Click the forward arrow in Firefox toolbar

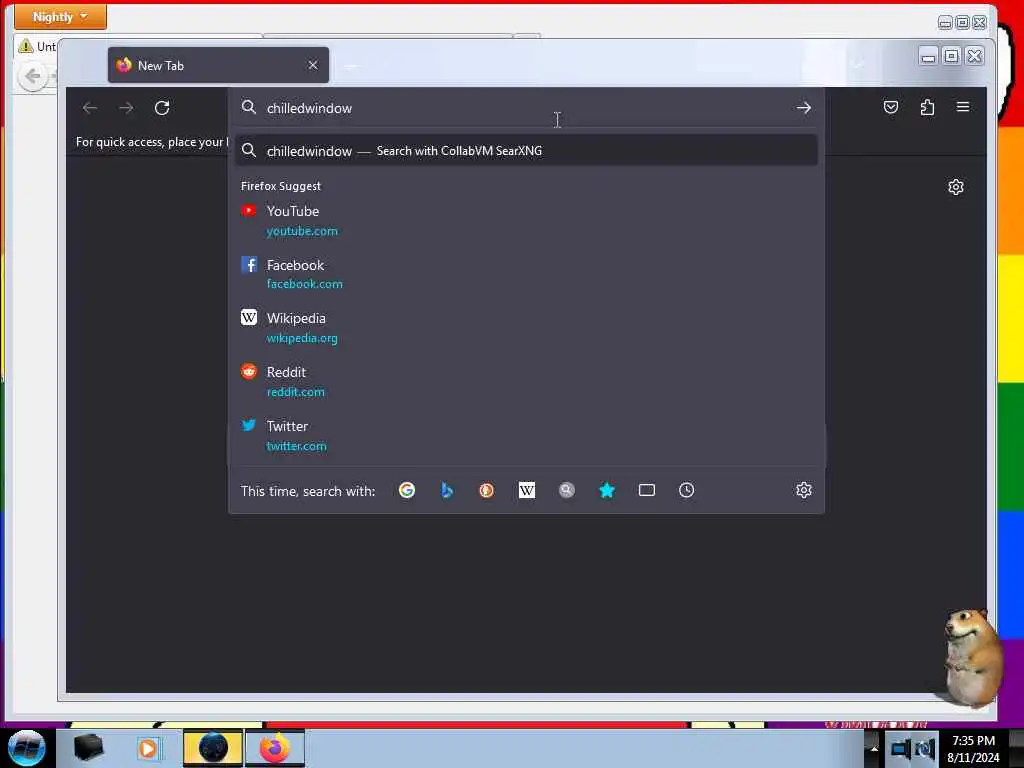click(126, 108)
